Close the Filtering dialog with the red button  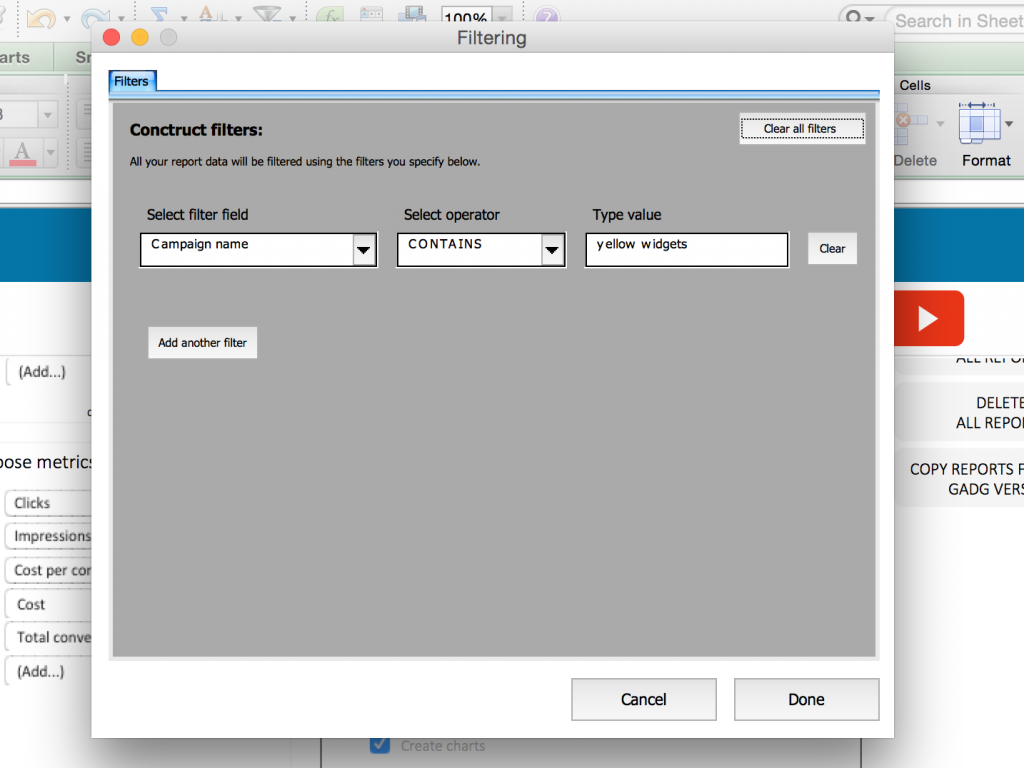[x=112, y=38]
